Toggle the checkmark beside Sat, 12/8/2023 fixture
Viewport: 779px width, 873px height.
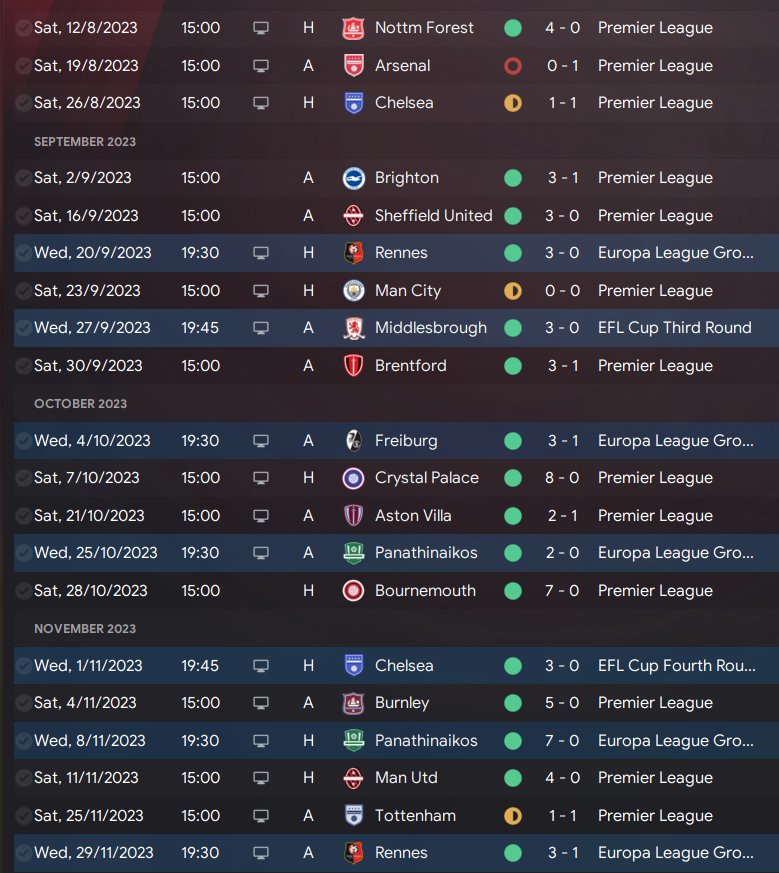(23, 28)
